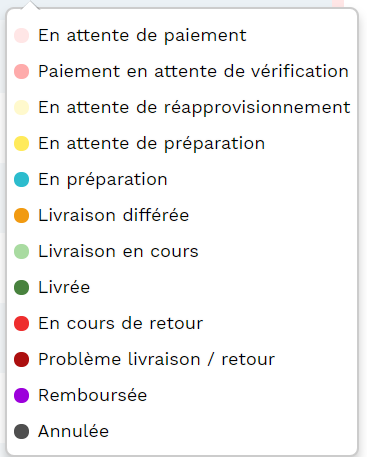Click the dark green dot beside 'Livrée'

pos(21,287)
